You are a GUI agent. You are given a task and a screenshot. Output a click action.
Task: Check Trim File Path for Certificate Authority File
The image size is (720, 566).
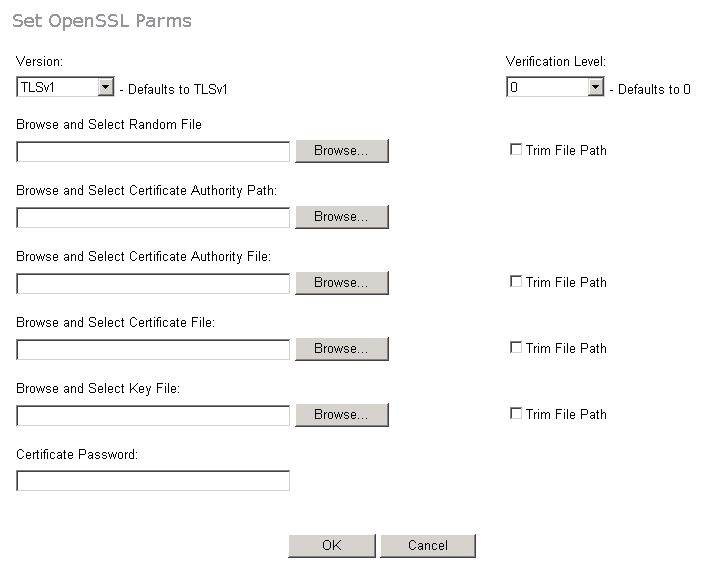pyautogui.click(x=516, y=282)
